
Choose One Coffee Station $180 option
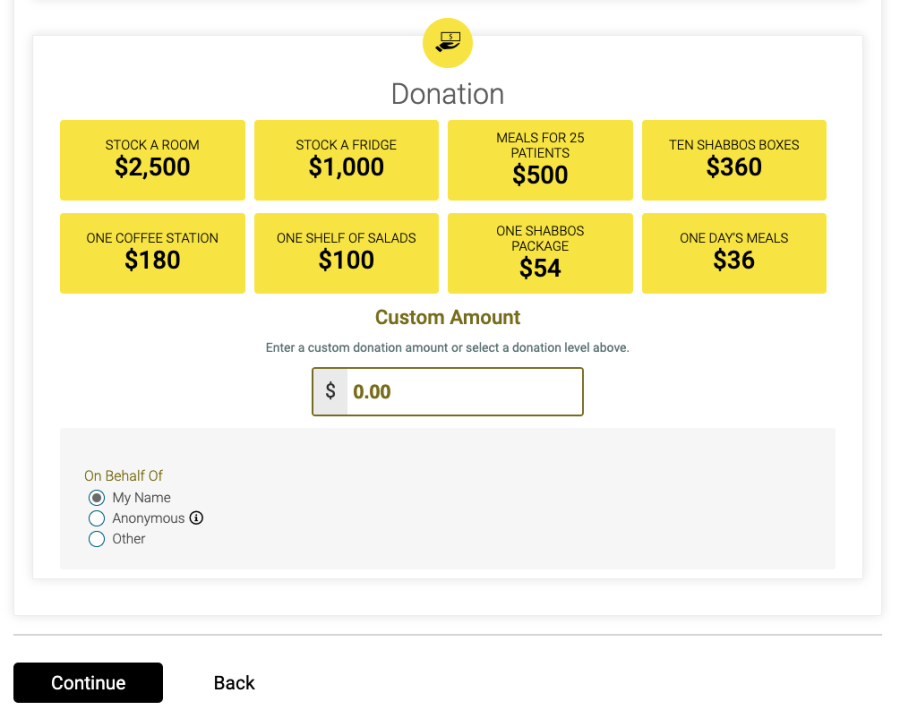[152, 253]
